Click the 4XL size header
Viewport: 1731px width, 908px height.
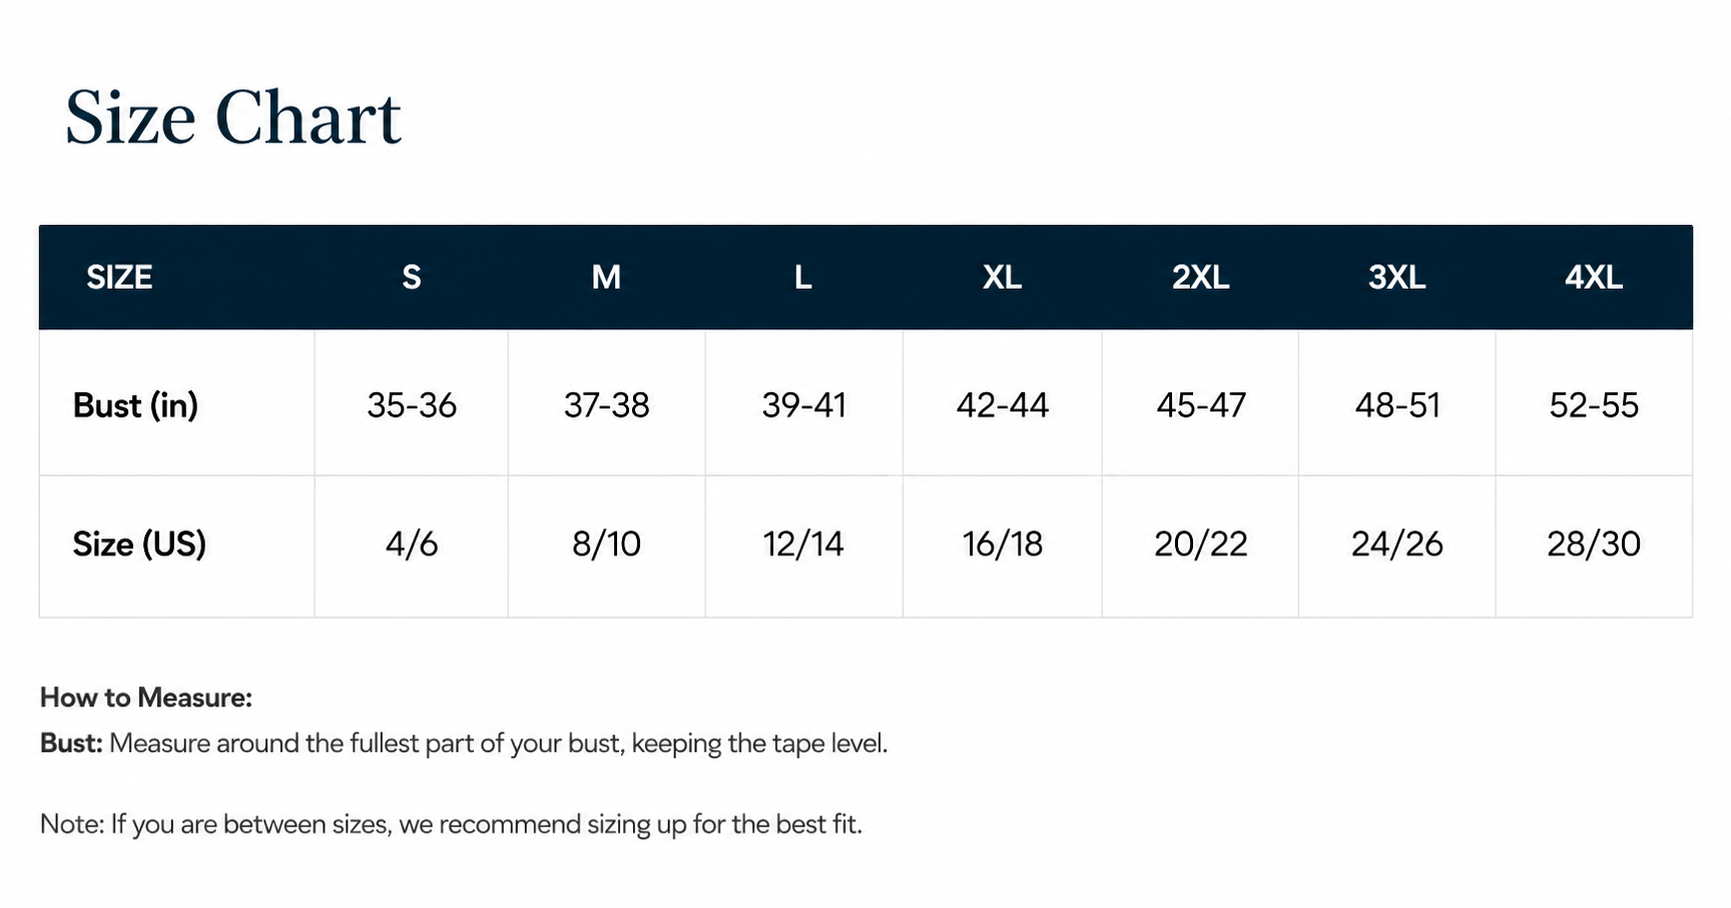[x=1594, y=277]
